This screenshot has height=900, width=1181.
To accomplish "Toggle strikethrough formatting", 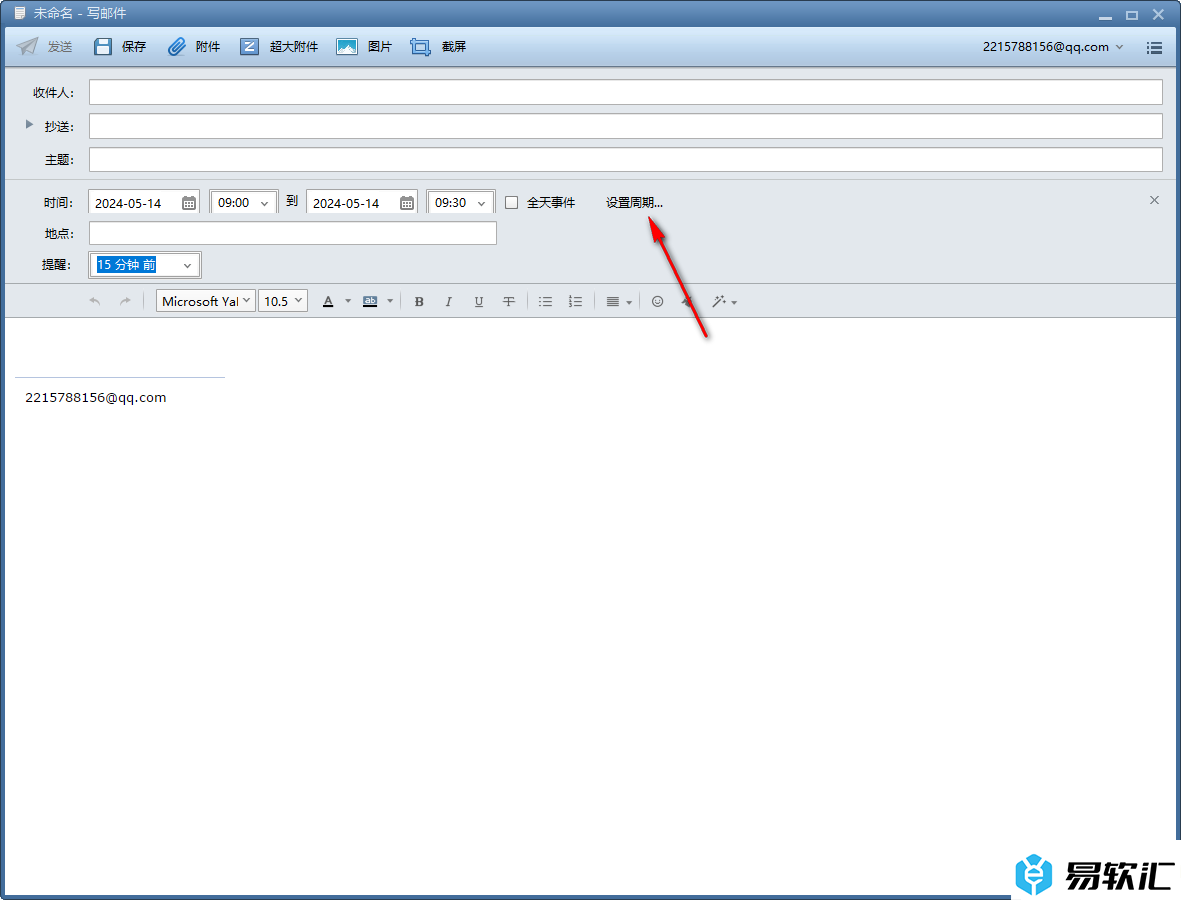I will point(509,301).
